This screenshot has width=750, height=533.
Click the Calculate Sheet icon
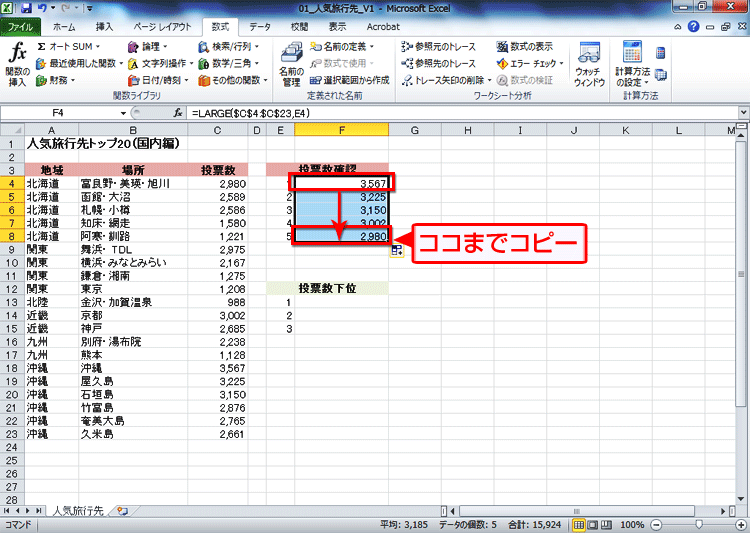tap(661, 75)
